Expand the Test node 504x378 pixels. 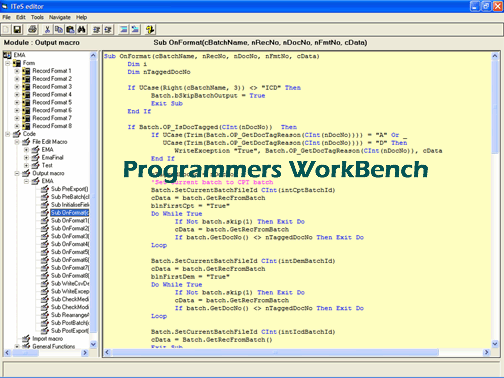tap(26, 165)
